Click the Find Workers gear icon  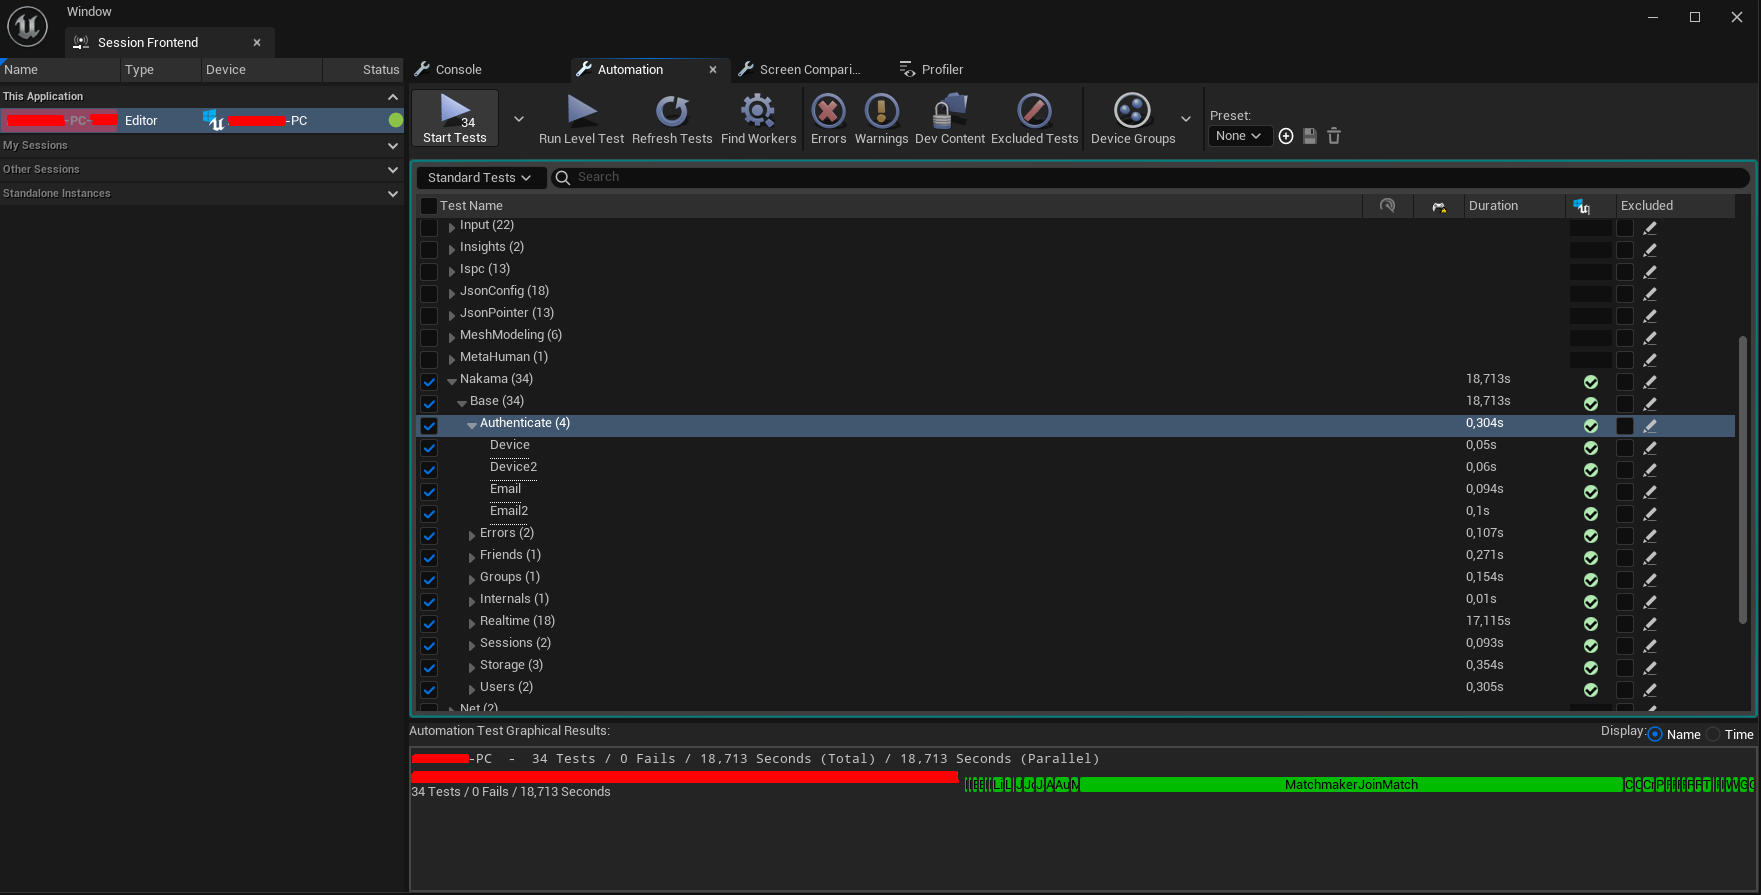pyautogui.click(x=758, y=110)
